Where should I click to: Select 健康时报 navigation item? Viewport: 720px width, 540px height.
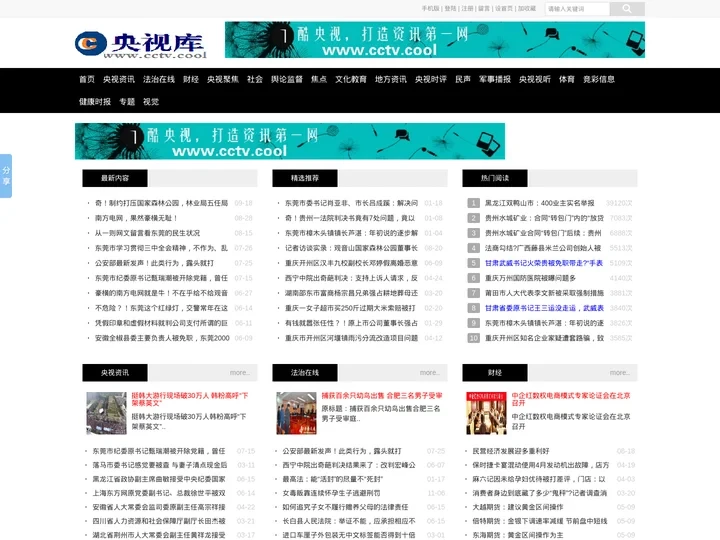point(95,101)
